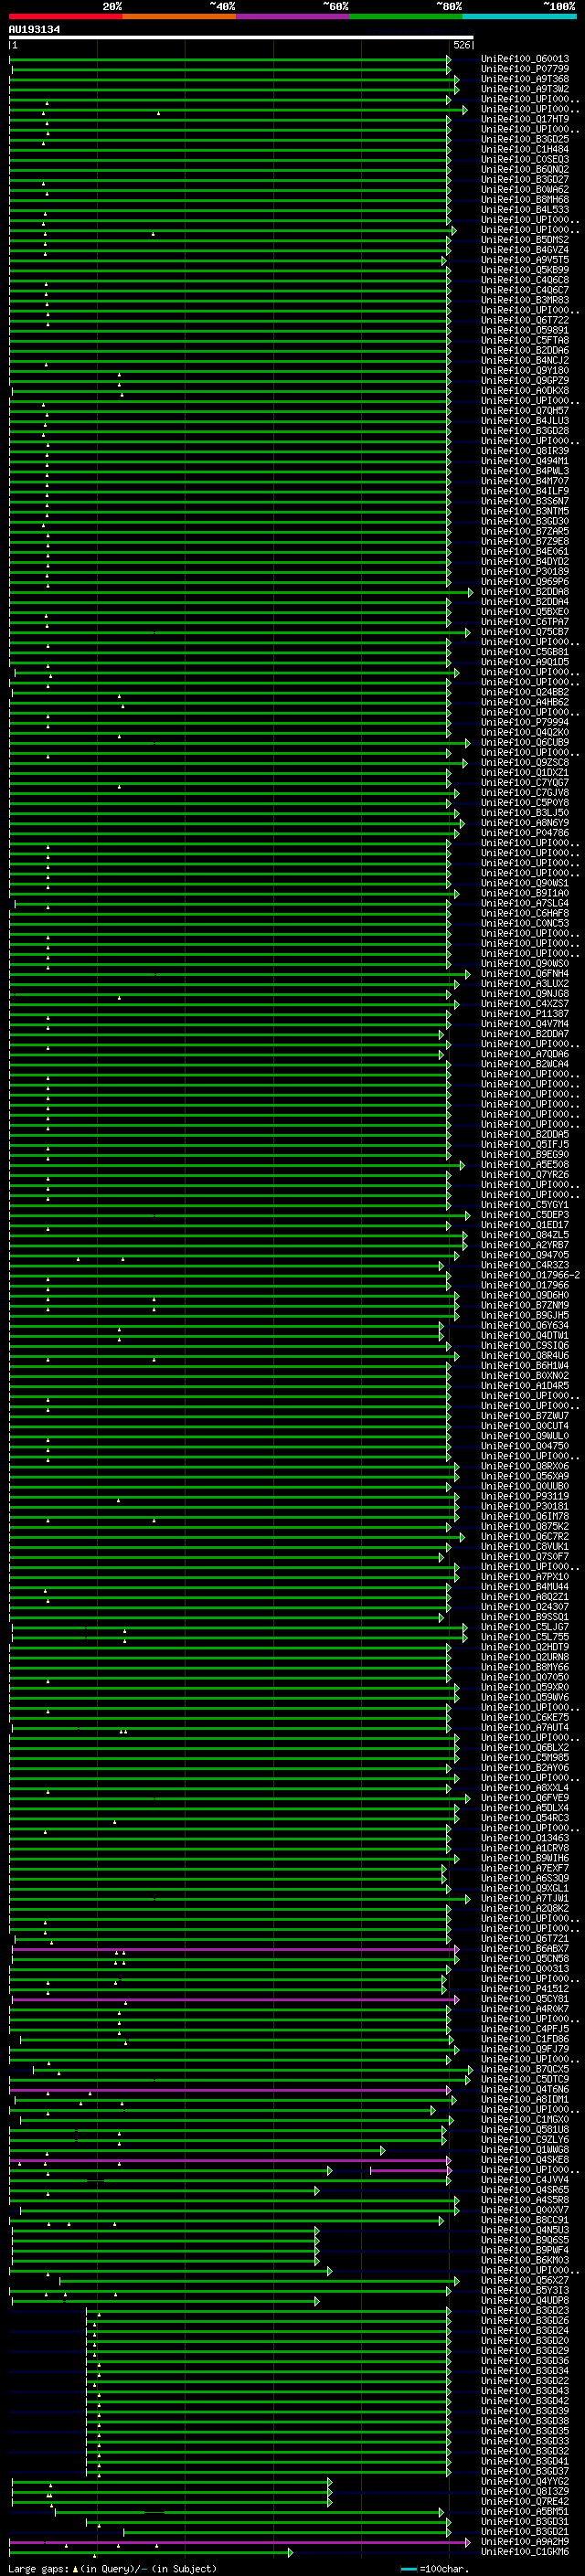
Task: Select the UniRef100_B3GD37 hit label
Action: click(x=525, y=2472)
